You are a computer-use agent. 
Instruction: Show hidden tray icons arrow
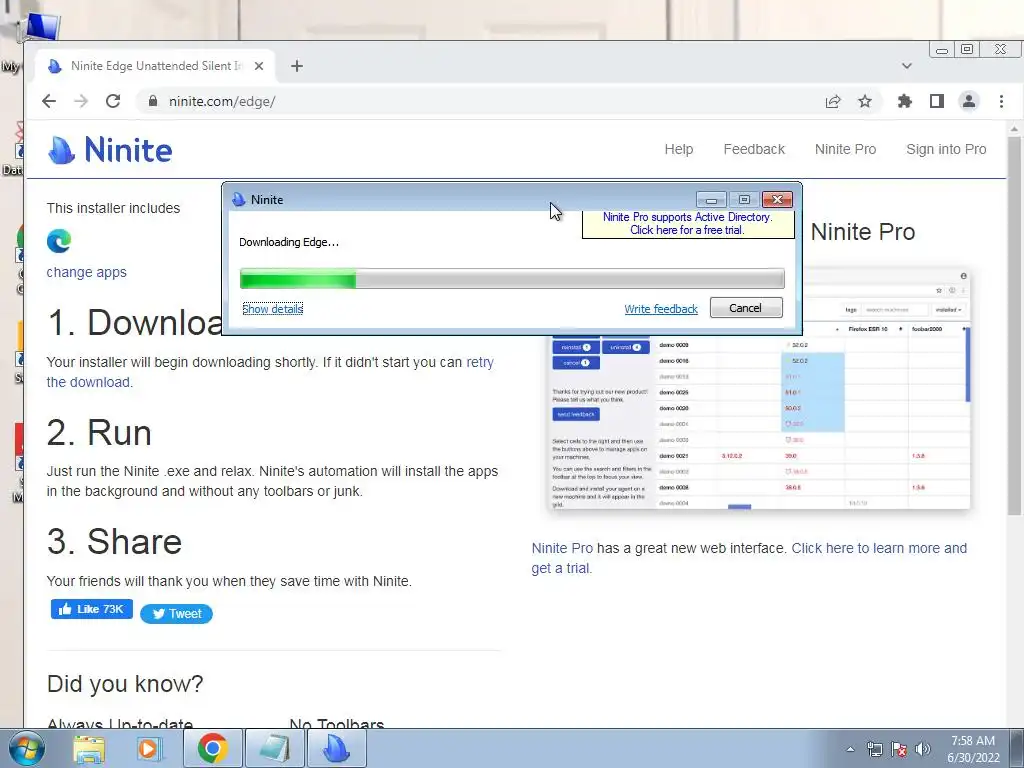tap(850, 750)
